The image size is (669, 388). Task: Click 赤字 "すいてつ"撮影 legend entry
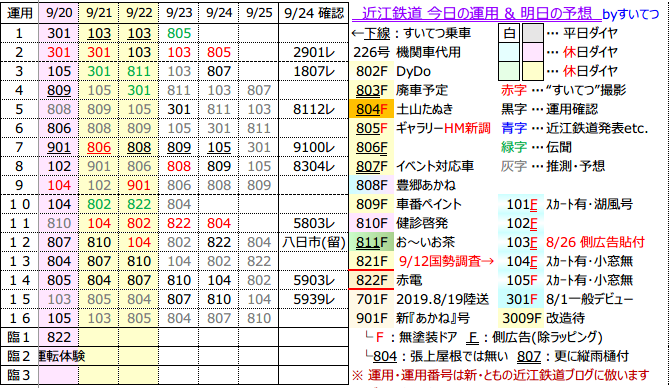[563, 90]
